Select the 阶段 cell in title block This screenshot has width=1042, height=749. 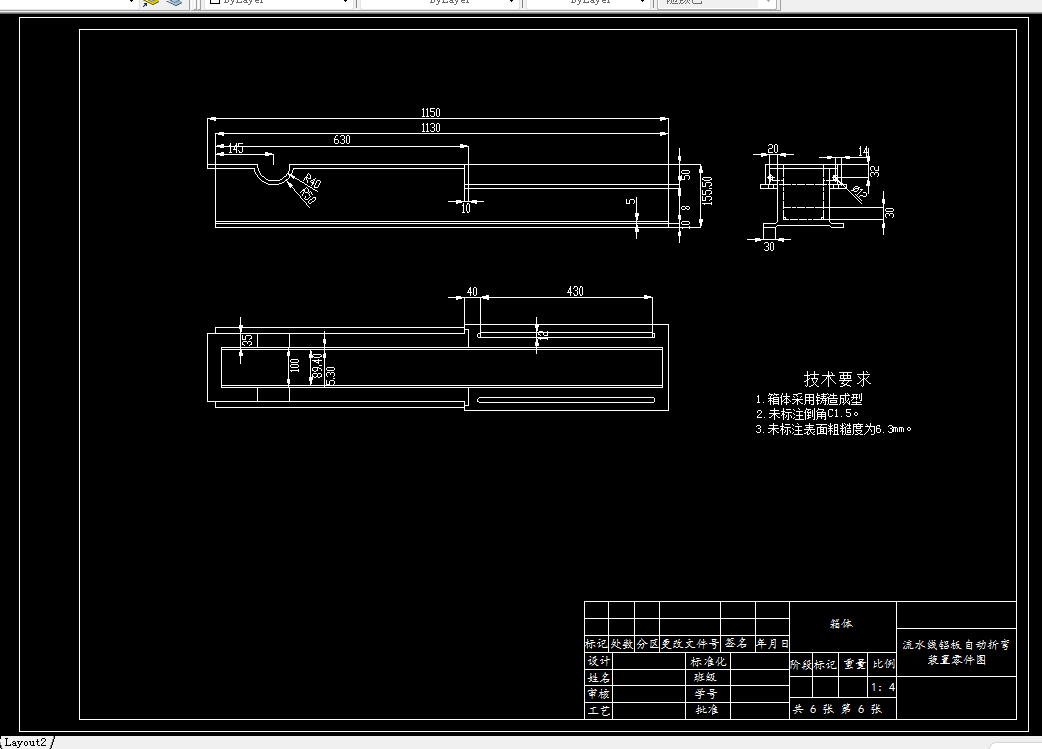click(x=801, y=664)
